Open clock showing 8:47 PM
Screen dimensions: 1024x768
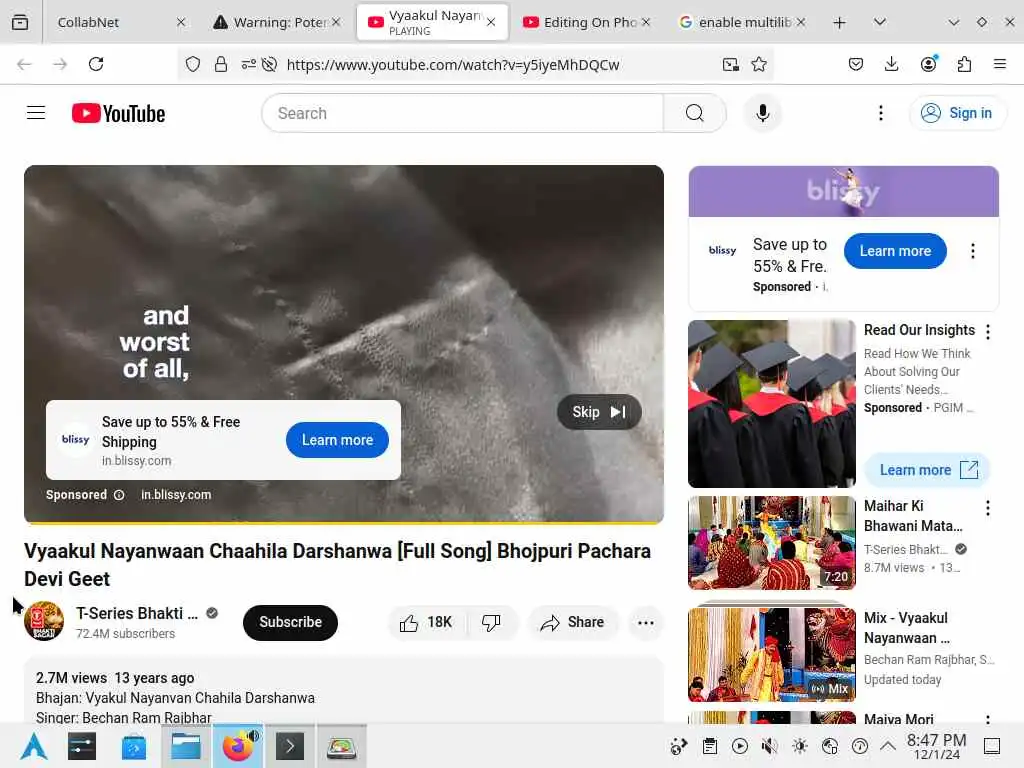(936, 746)
